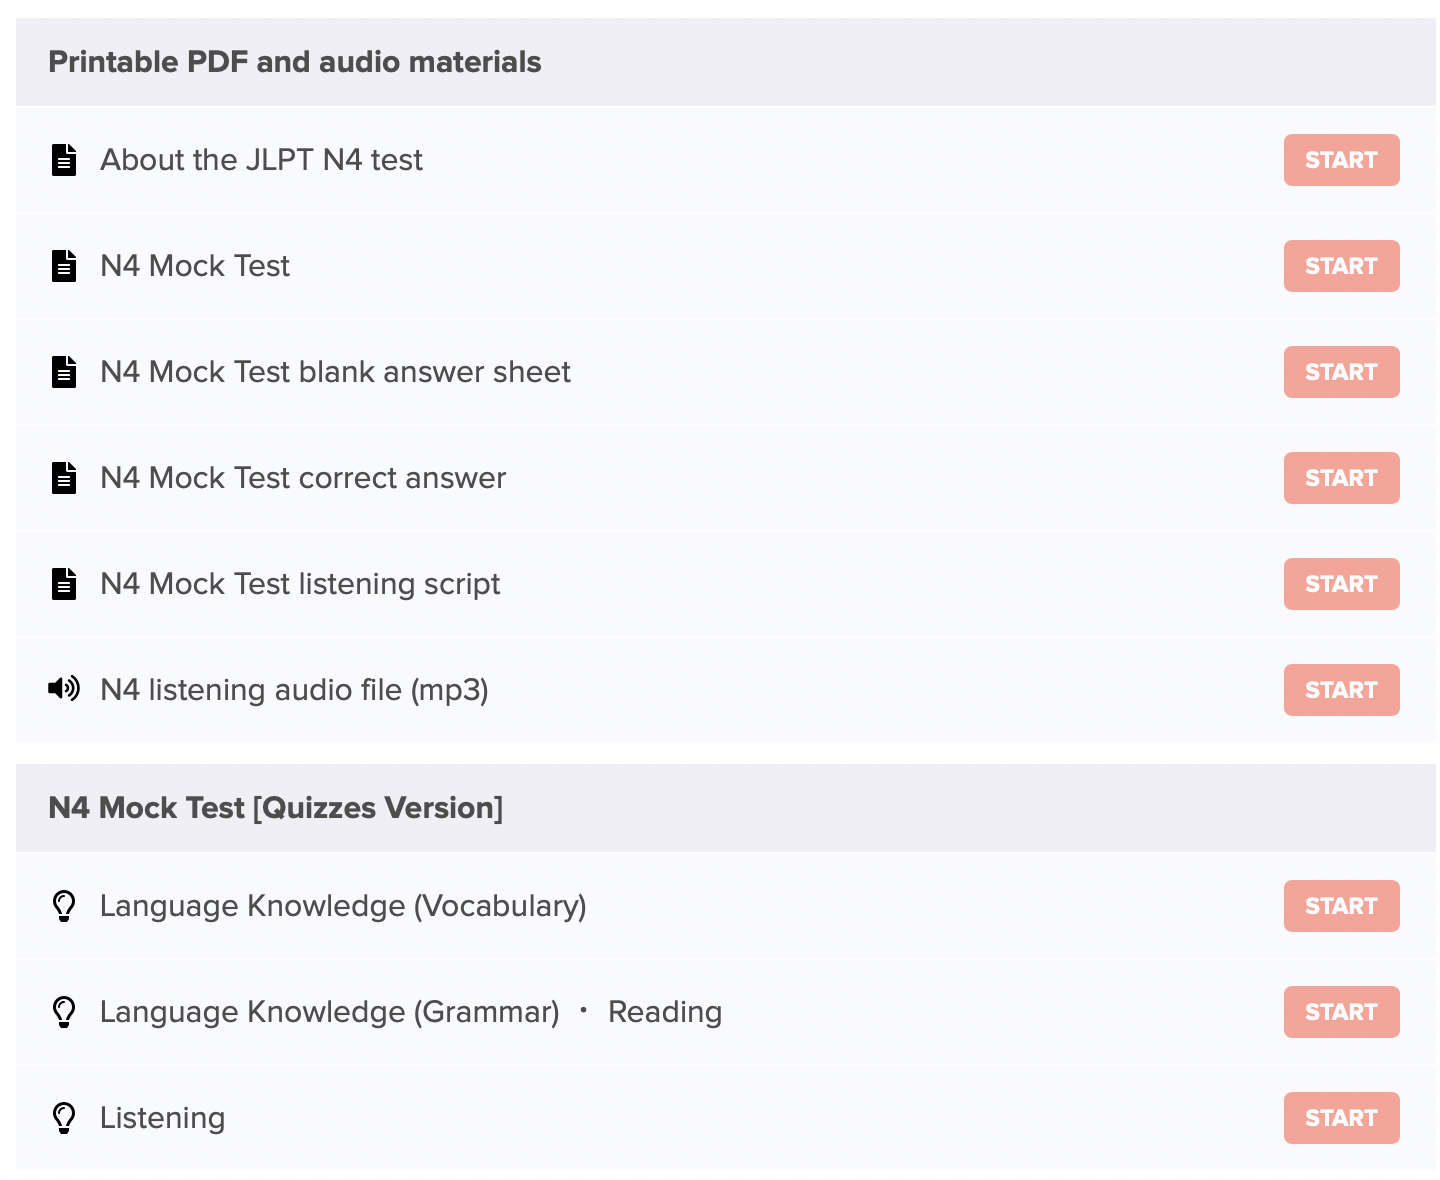Click the document icon next to N4 Mock Test
Image resolution: width=1440 pixels, height=1180 pixels.
click(x=64, y=266)
